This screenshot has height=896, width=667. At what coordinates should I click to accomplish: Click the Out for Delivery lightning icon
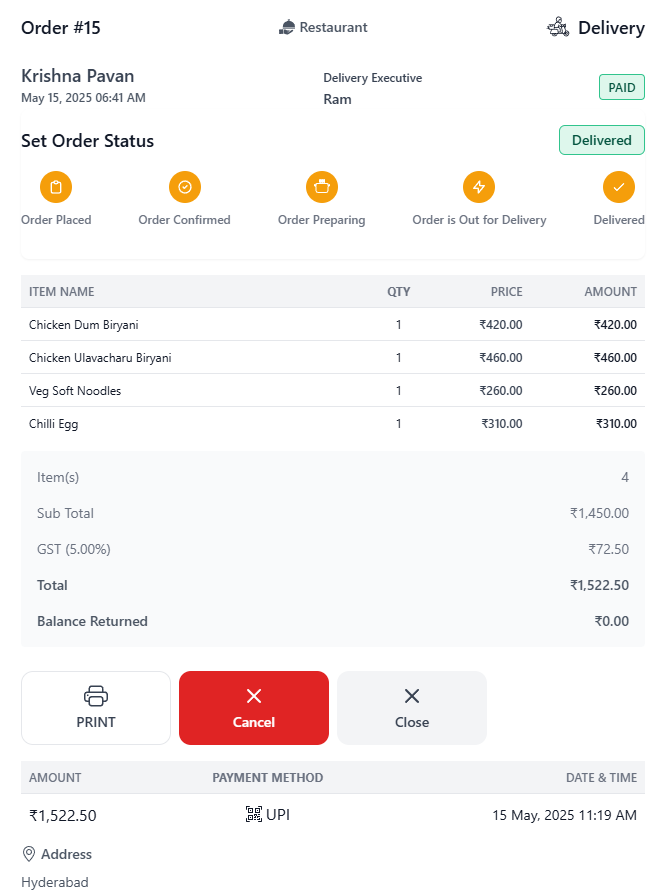(479, 187)
